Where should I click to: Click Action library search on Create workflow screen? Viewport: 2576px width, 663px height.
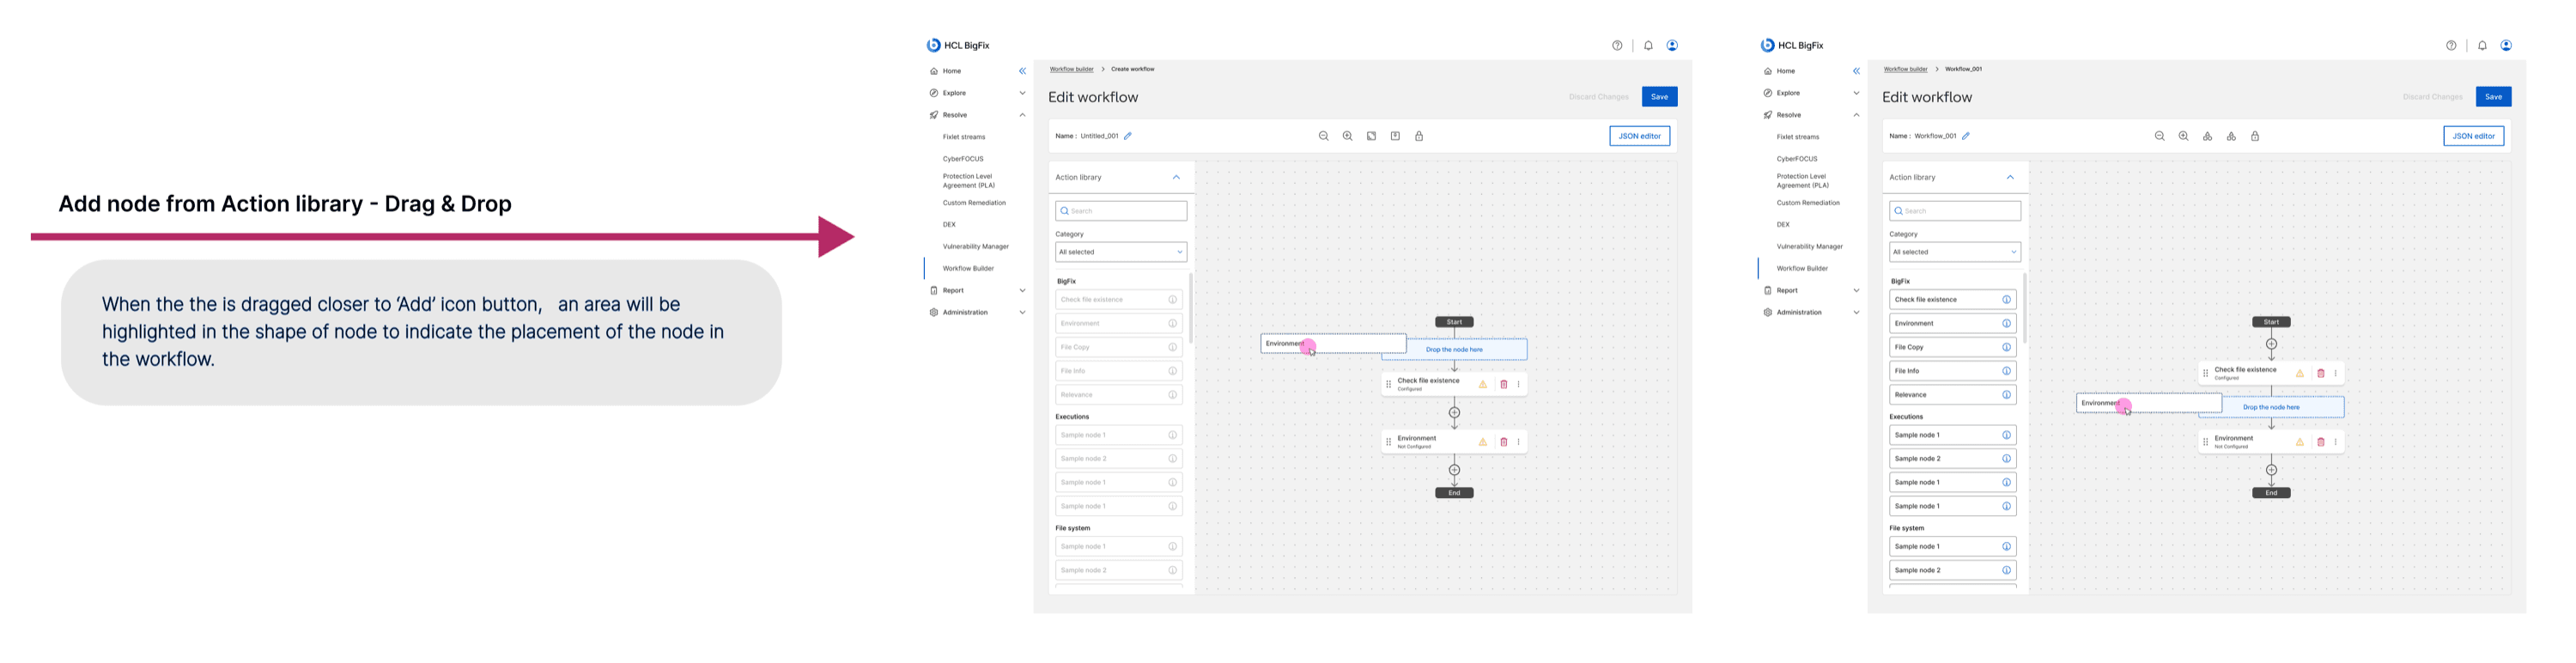tap(1121, 211)
